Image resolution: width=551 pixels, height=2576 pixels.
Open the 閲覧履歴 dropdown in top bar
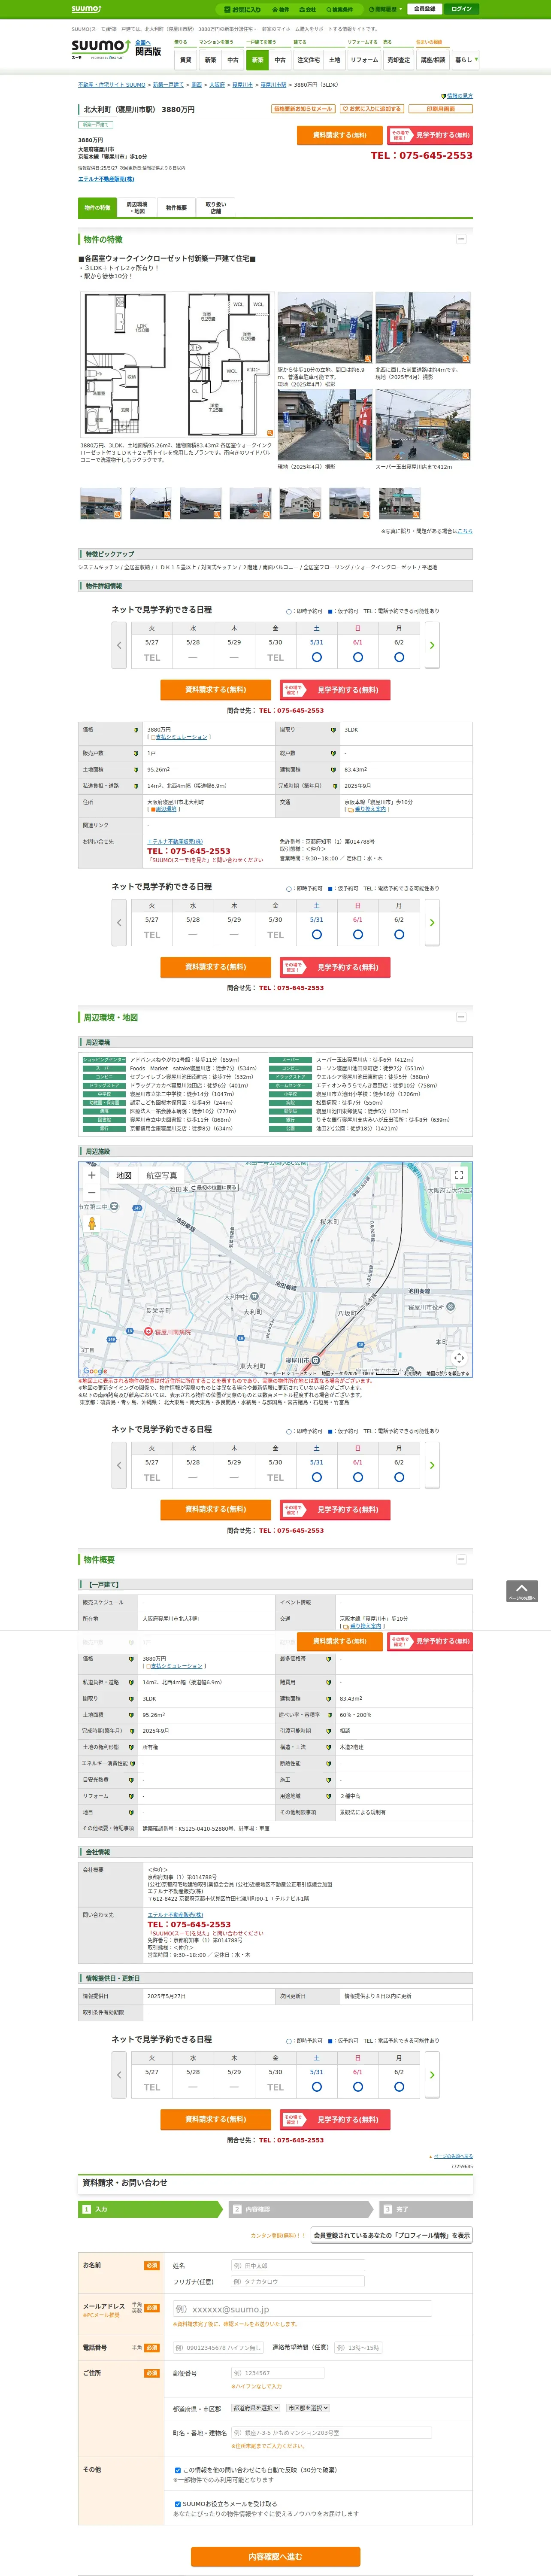pos(386,9)
